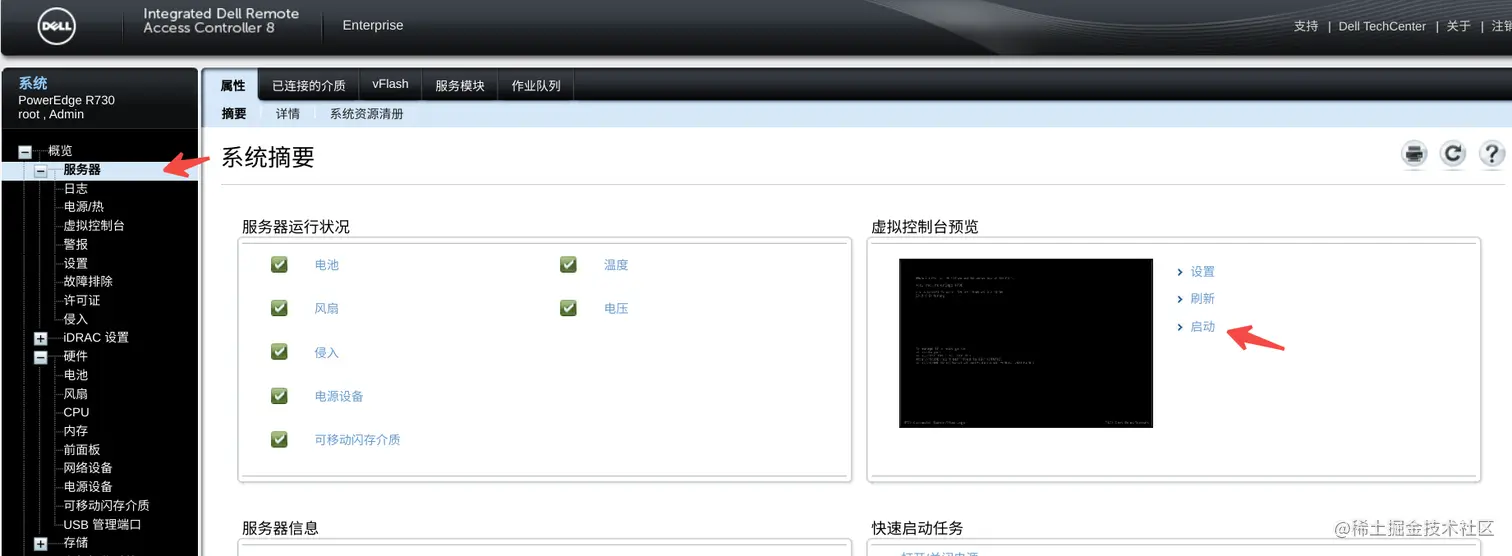Screen dimensions: 1512x556
Task: Open the Dell TechCenter link
Action: point(1382,26)
